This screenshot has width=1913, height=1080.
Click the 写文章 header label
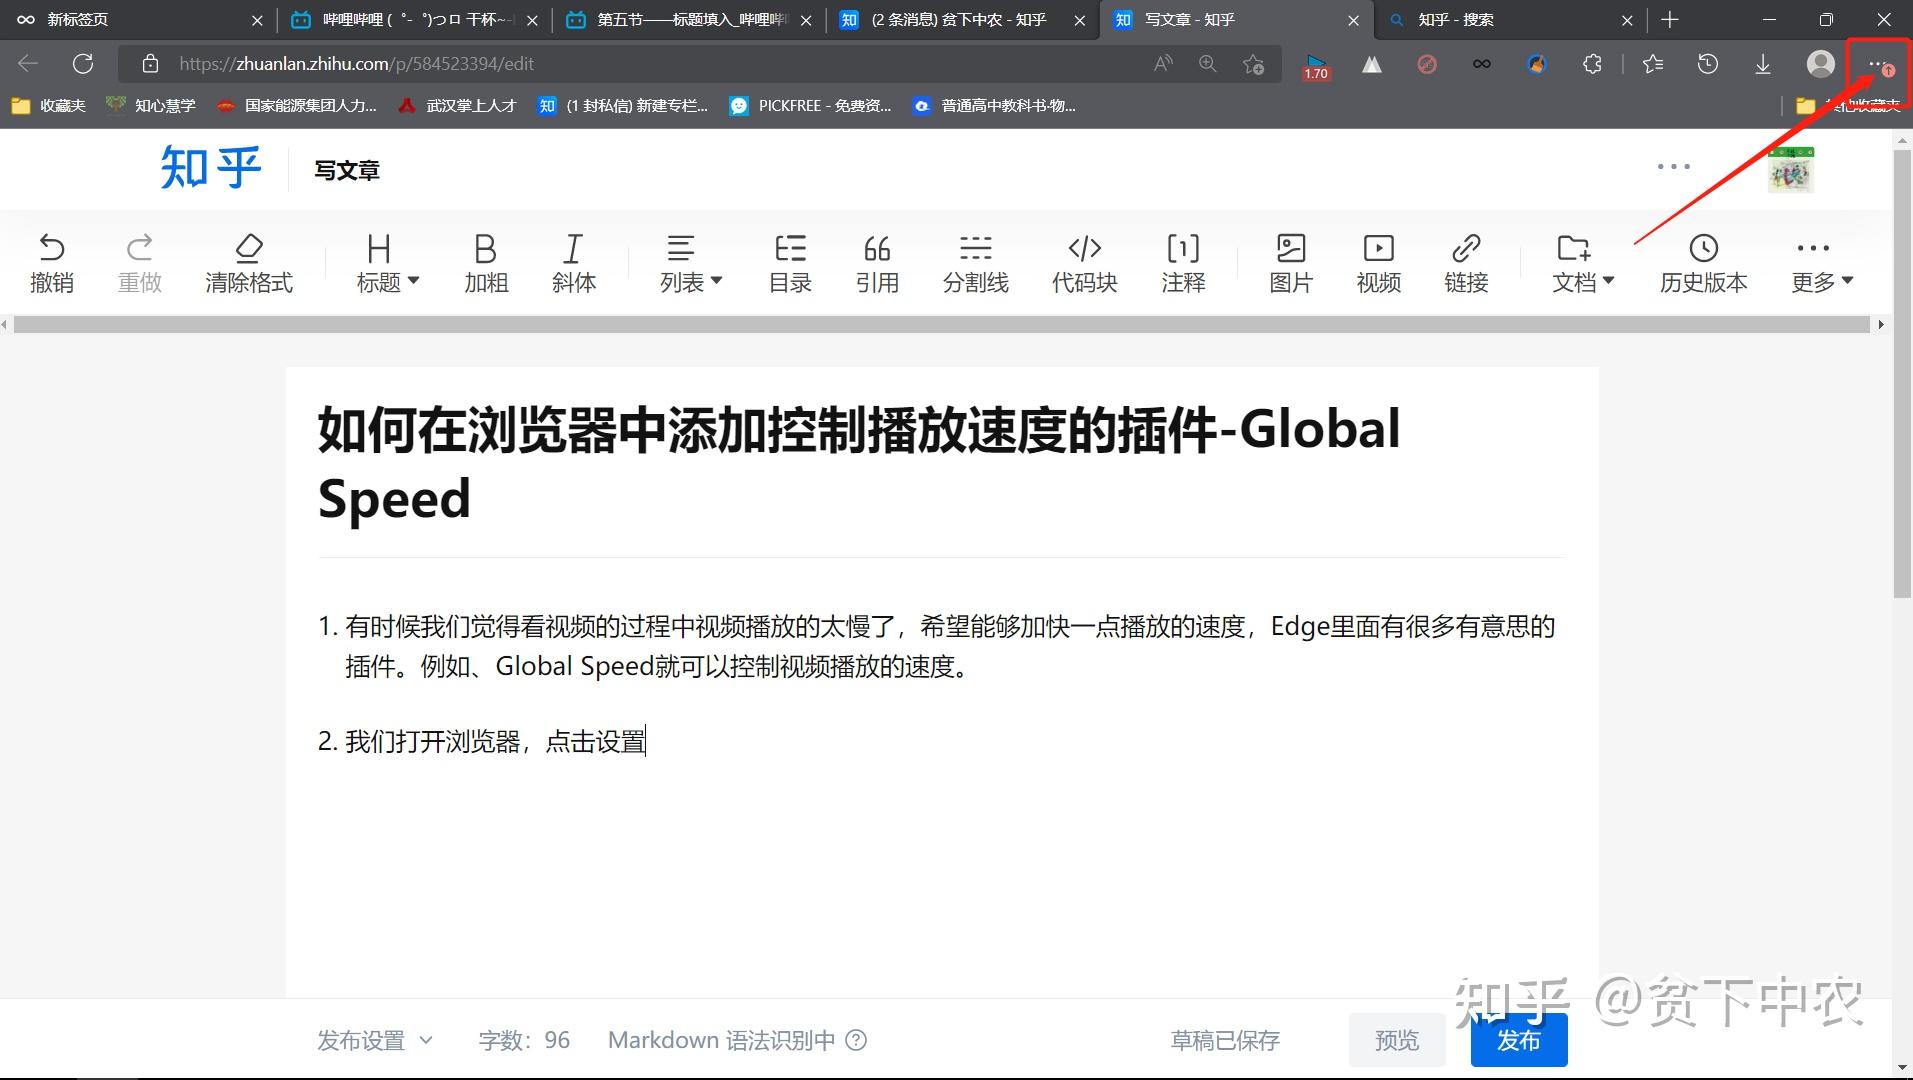point(347,170)
